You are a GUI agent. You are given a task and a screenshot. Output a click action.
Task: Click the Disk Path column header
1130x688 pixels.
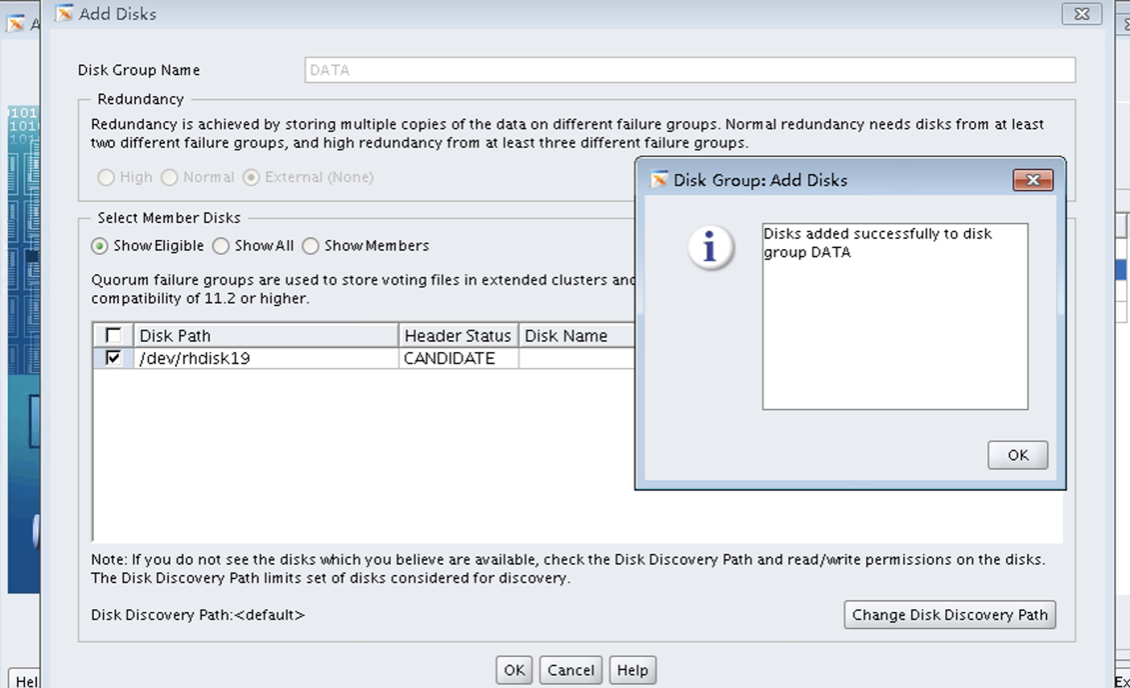pyautogui.click(x=266, y=336)
